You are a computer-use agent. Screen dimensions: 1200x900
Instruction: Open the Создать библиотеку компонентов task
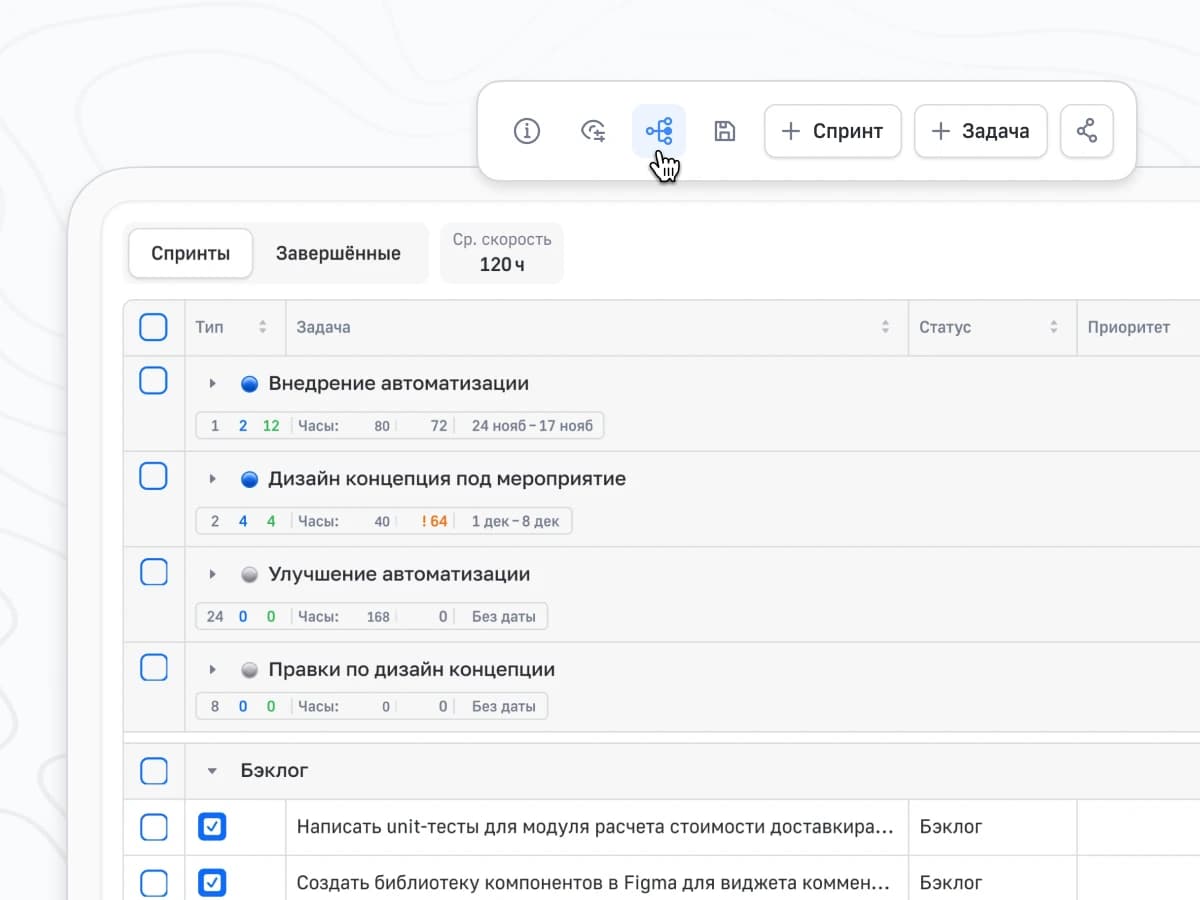[x=592, y=883]
